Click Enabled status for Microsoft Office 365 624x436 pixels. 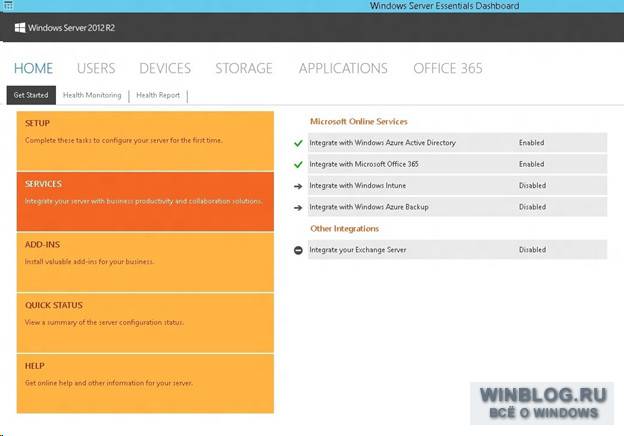[531, 164]
